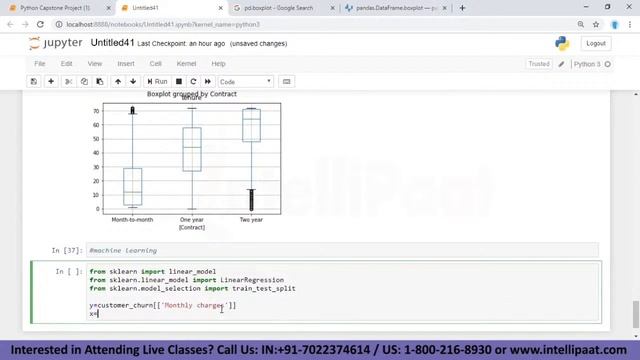Open the Kernel menu

(x=187, y=64)
